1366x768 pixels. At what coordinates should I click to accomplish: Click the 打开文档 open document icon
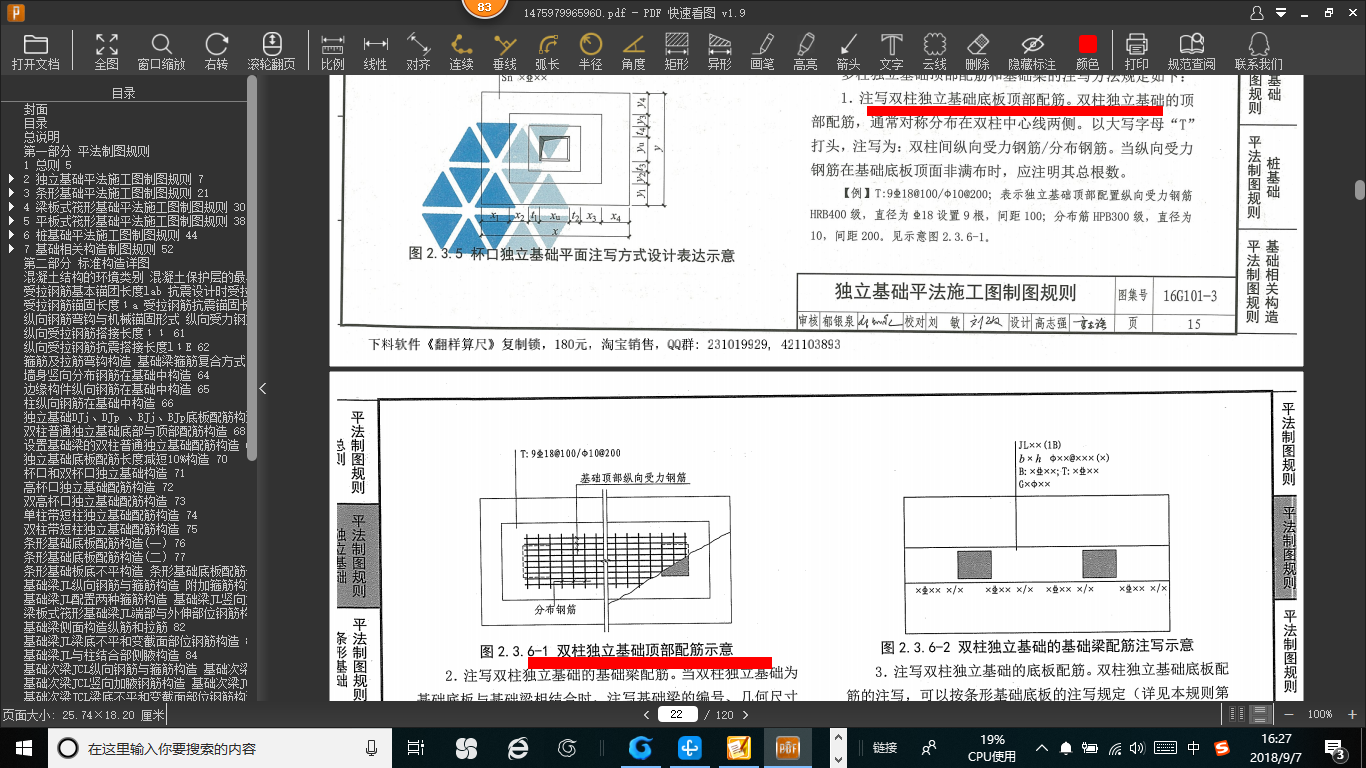coord(36,51)
